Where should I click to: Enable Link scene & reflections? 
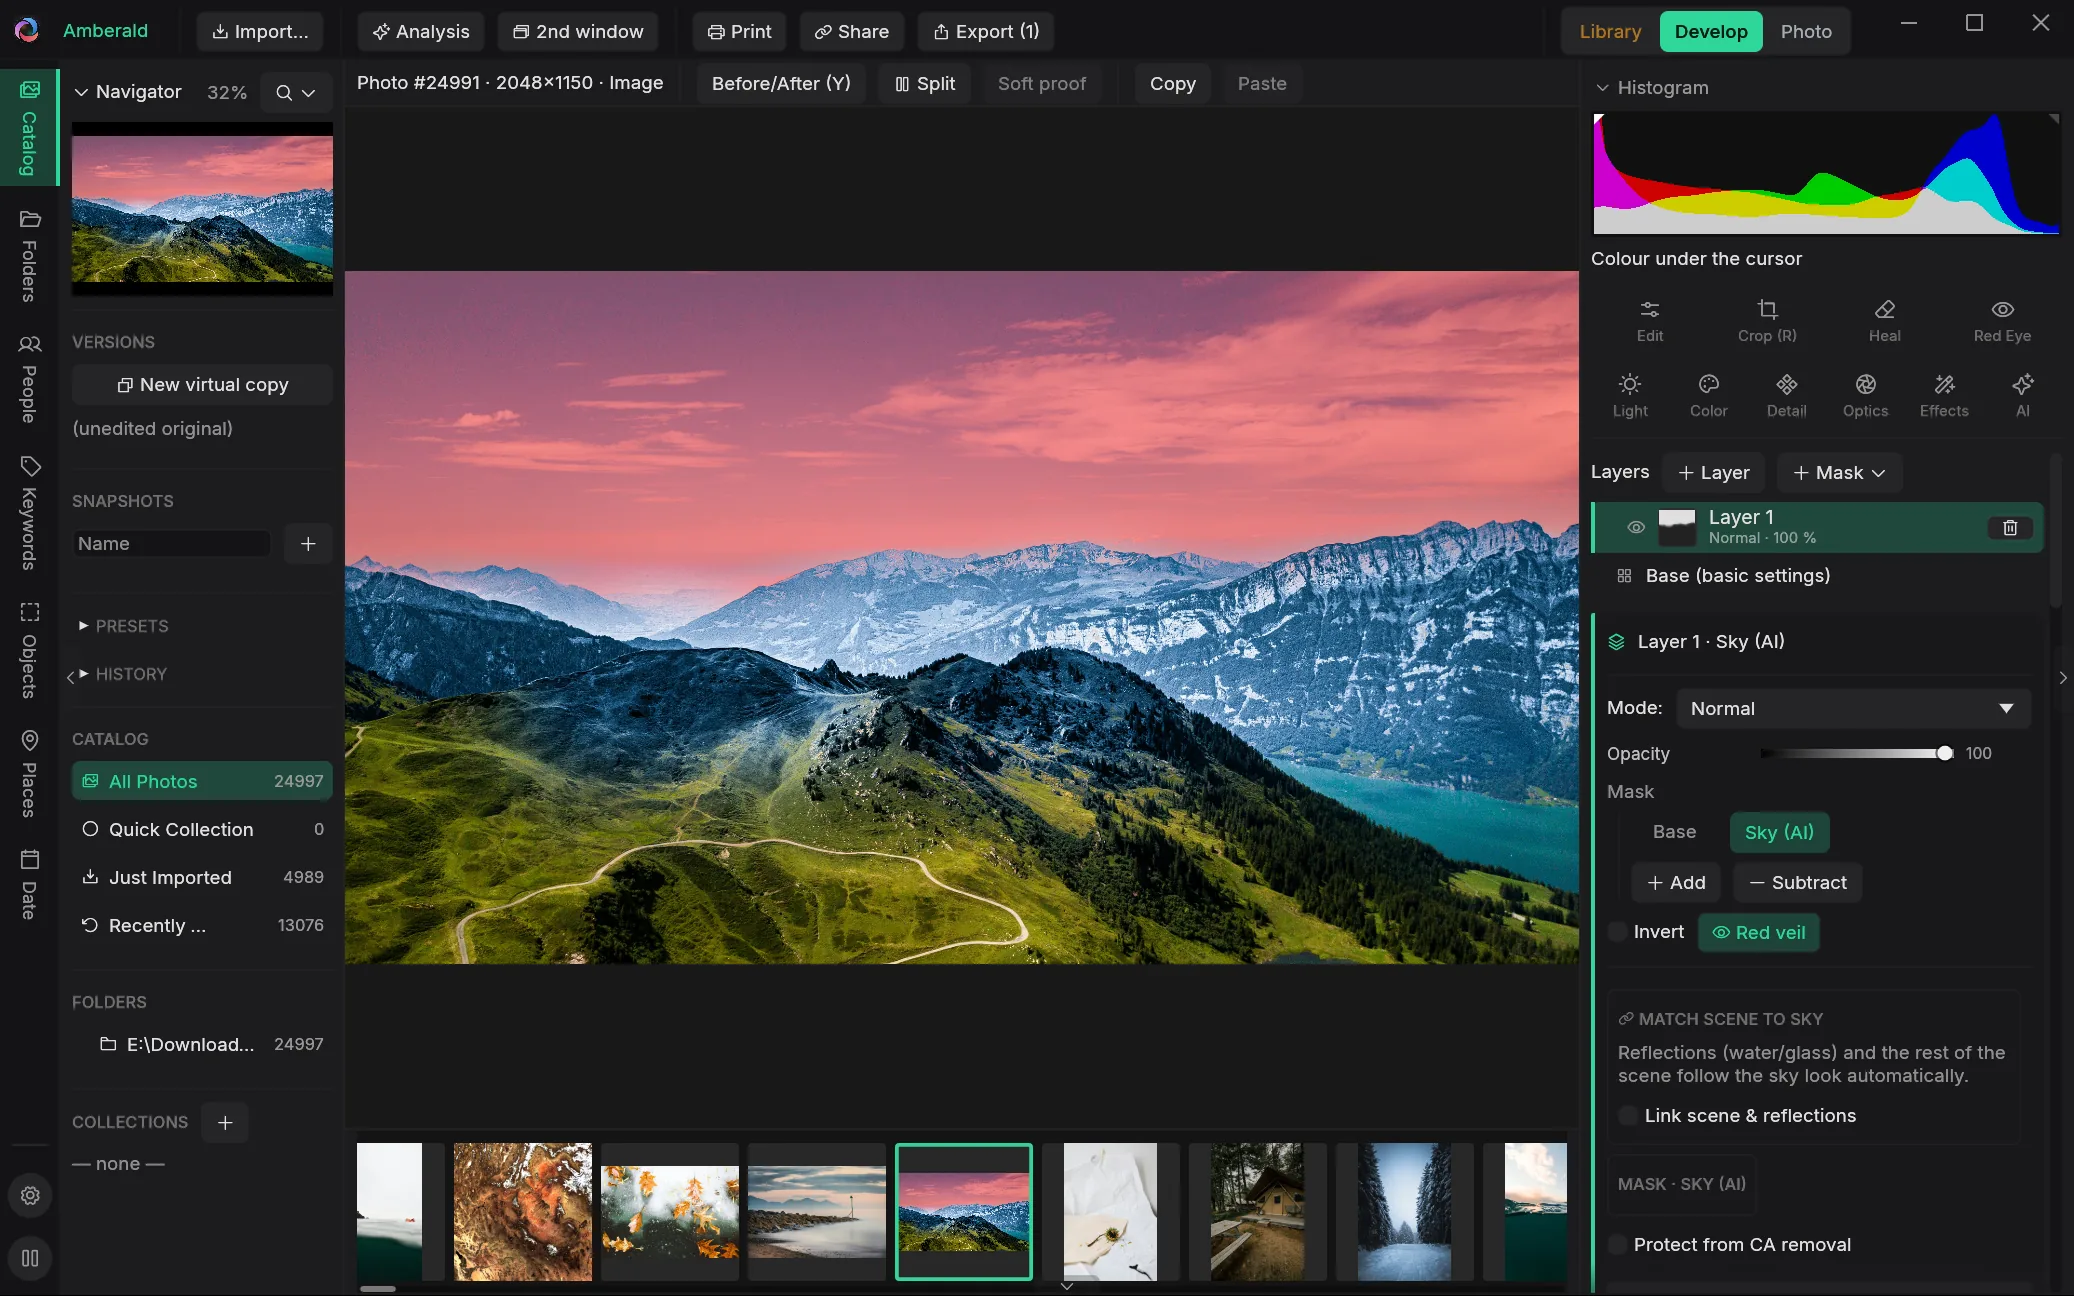pyautogui.click(x=1628, y=1115)
